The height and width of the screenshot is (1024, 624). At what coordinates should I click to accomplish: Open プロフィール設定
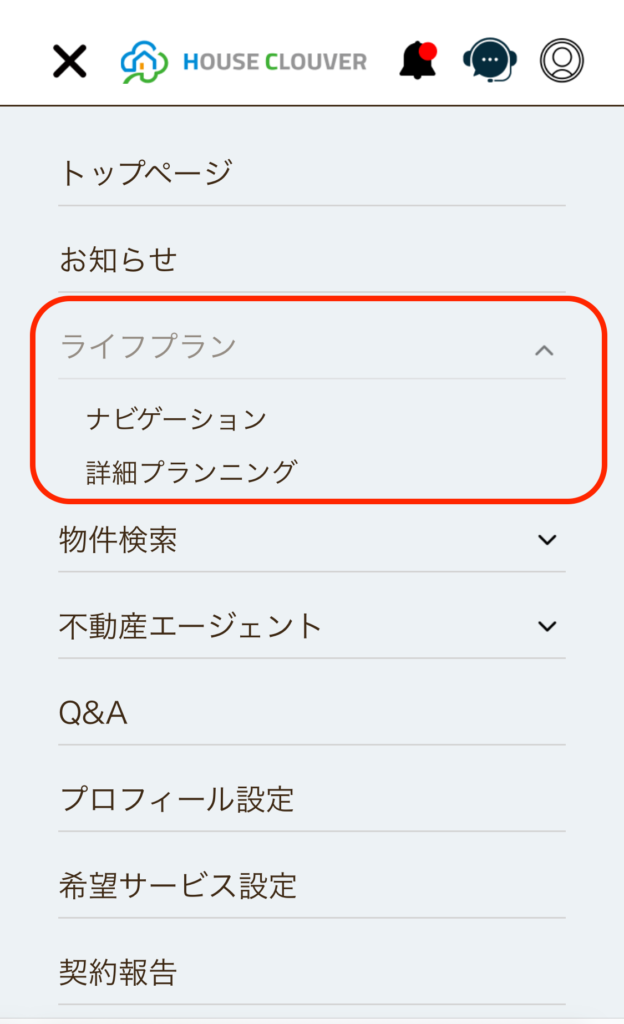pos(177,799)
